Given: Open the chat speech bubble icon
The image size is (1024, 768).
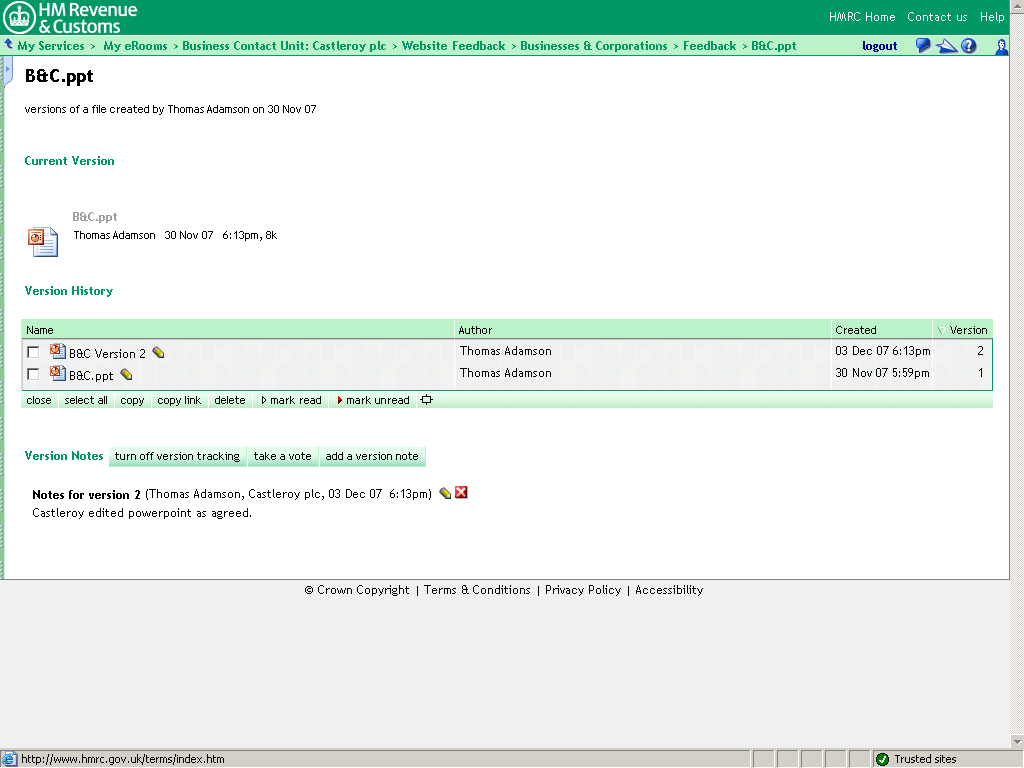Looking at the screenshot, I should (923, 46).
